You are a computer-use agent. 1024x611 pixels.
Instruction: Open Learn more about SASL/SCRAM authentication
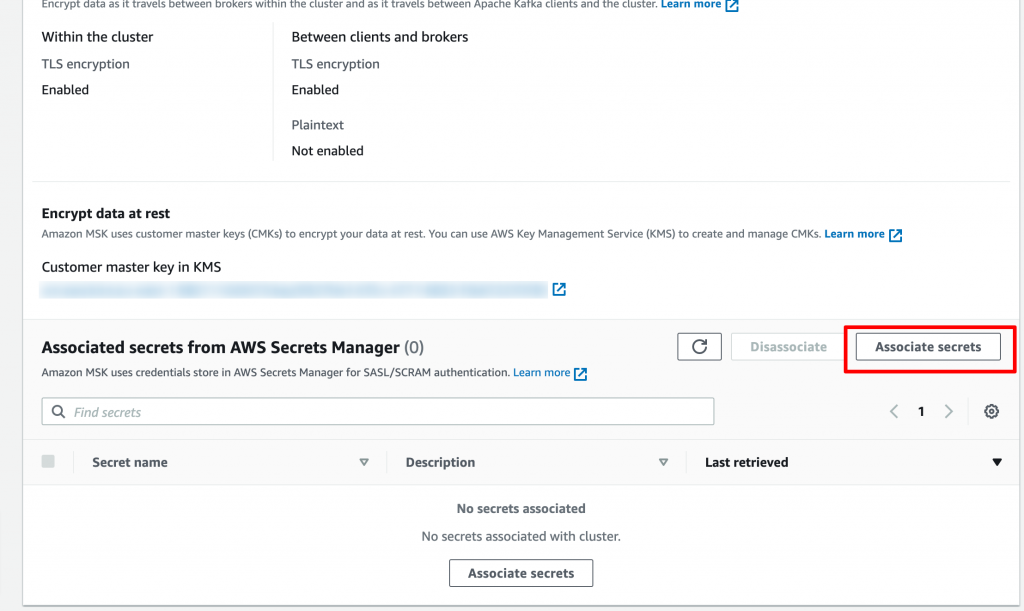coord(542,373)
